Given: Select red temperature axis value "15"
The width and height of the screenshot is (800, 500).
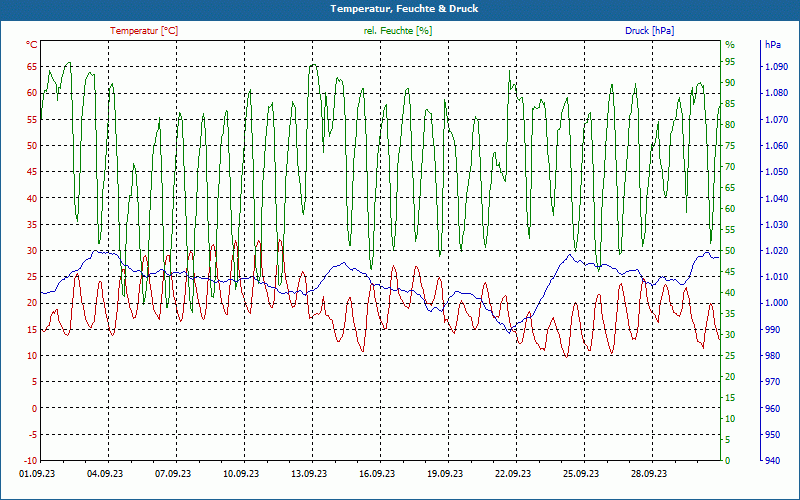Looking at the screenshot, I should (x=32, y=330).
